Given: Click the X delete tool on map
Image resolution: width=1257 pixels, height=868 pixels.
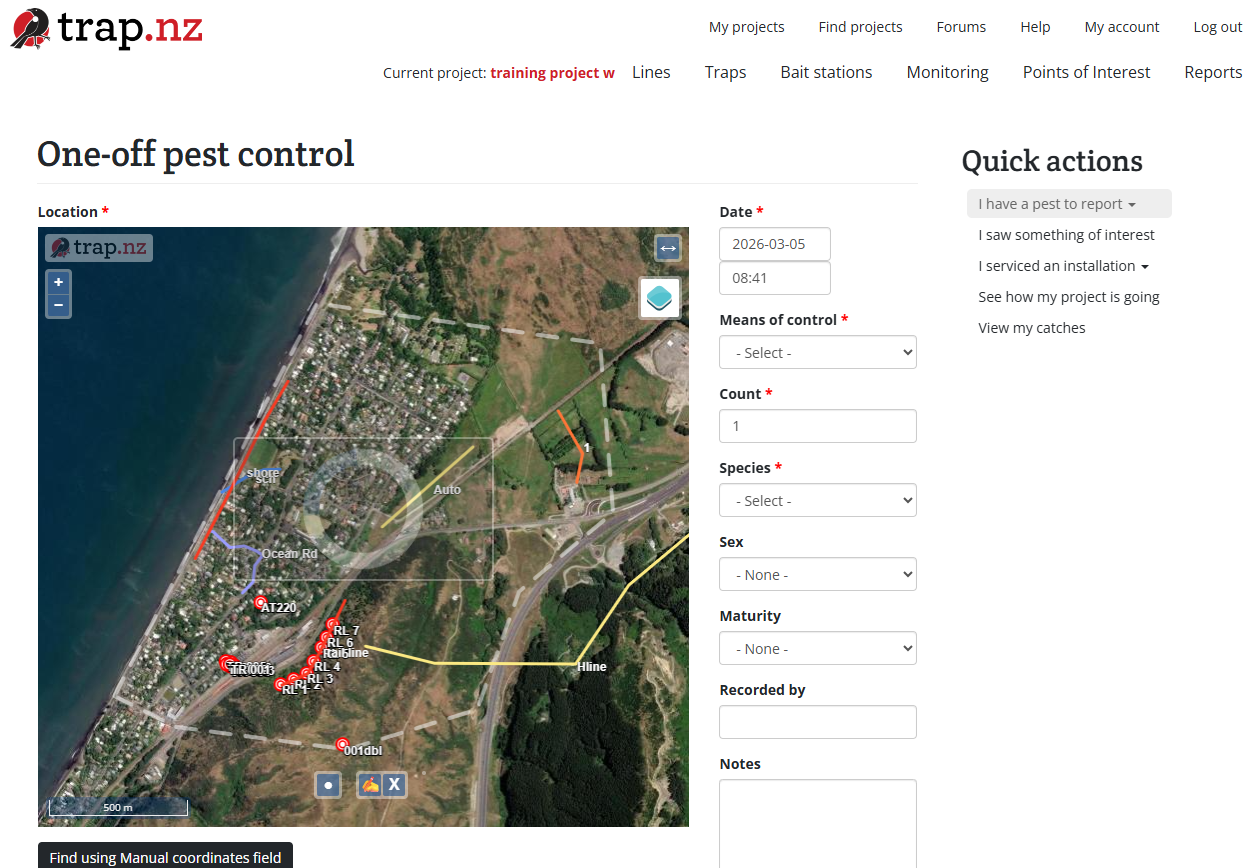Looking at the screenshot, I should point(395,785).
